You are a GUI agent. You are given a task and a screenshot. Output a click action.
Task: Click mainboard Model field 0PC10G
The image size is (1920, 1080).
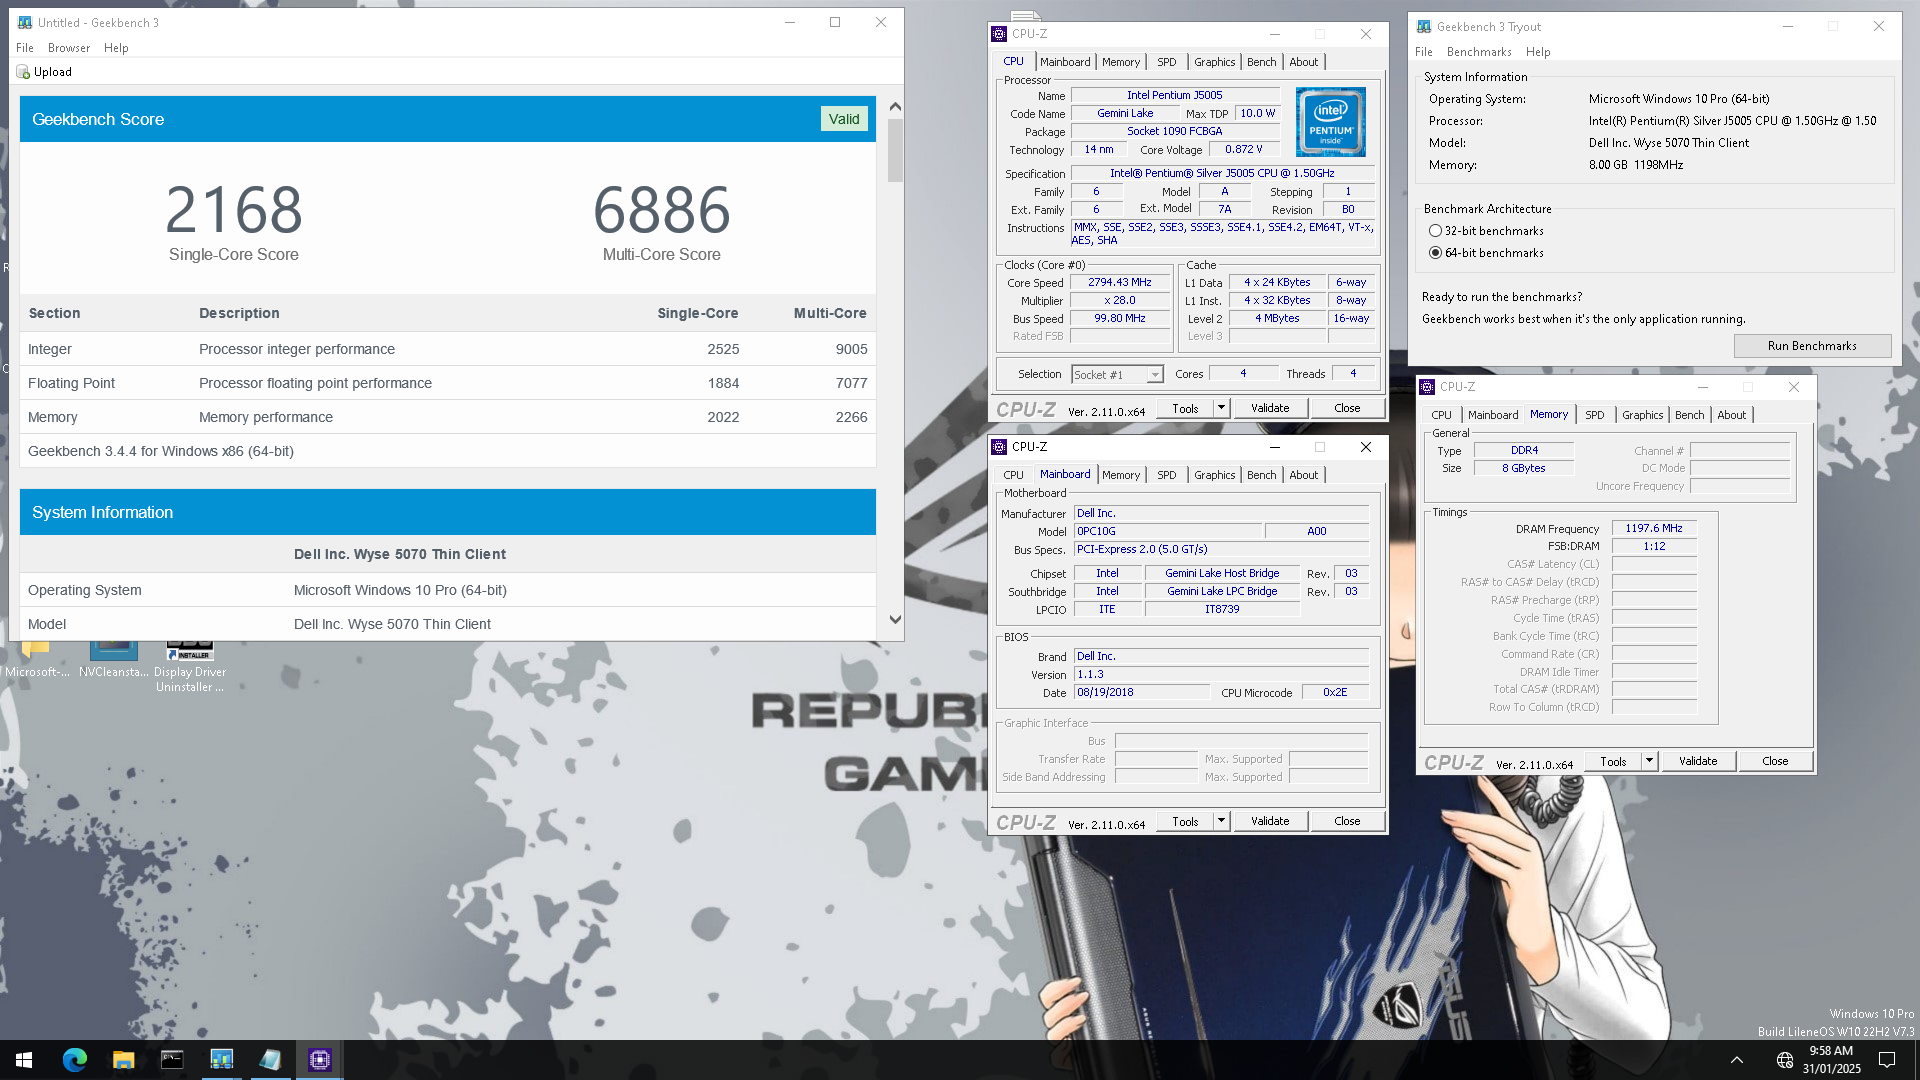(x=1167, y=532)
